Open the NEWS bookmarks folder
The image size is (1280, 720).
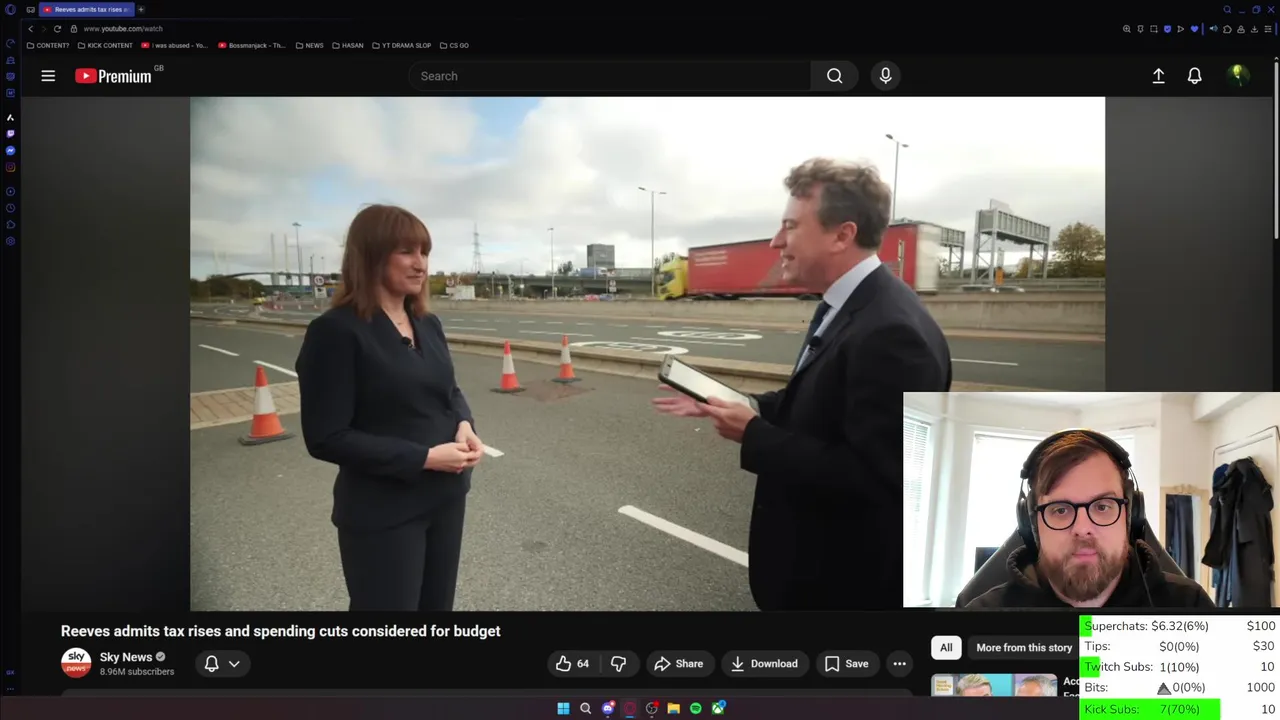tap(310, 45)
